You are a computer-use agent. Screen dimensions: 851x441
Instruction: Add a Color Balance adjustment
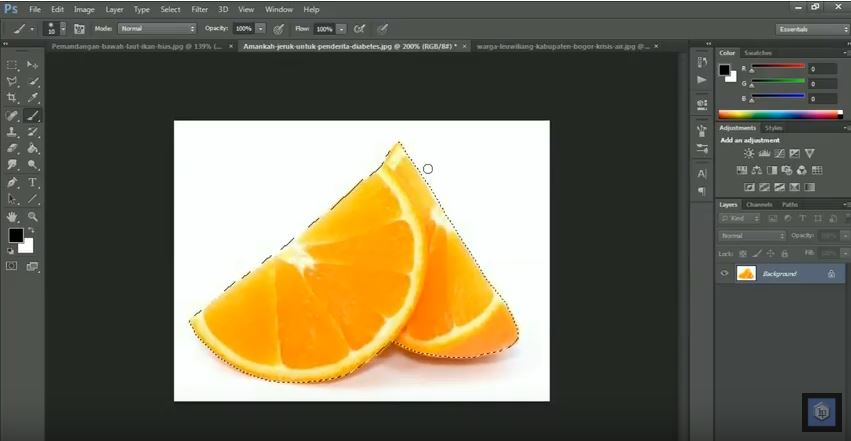click(x=757, y=170)
